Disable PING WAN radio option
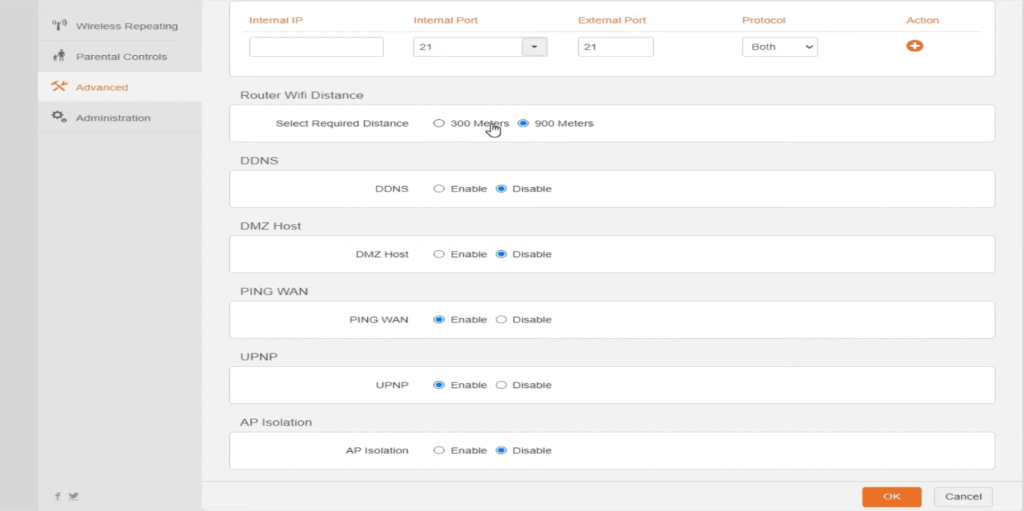 (x=501, y=320)
